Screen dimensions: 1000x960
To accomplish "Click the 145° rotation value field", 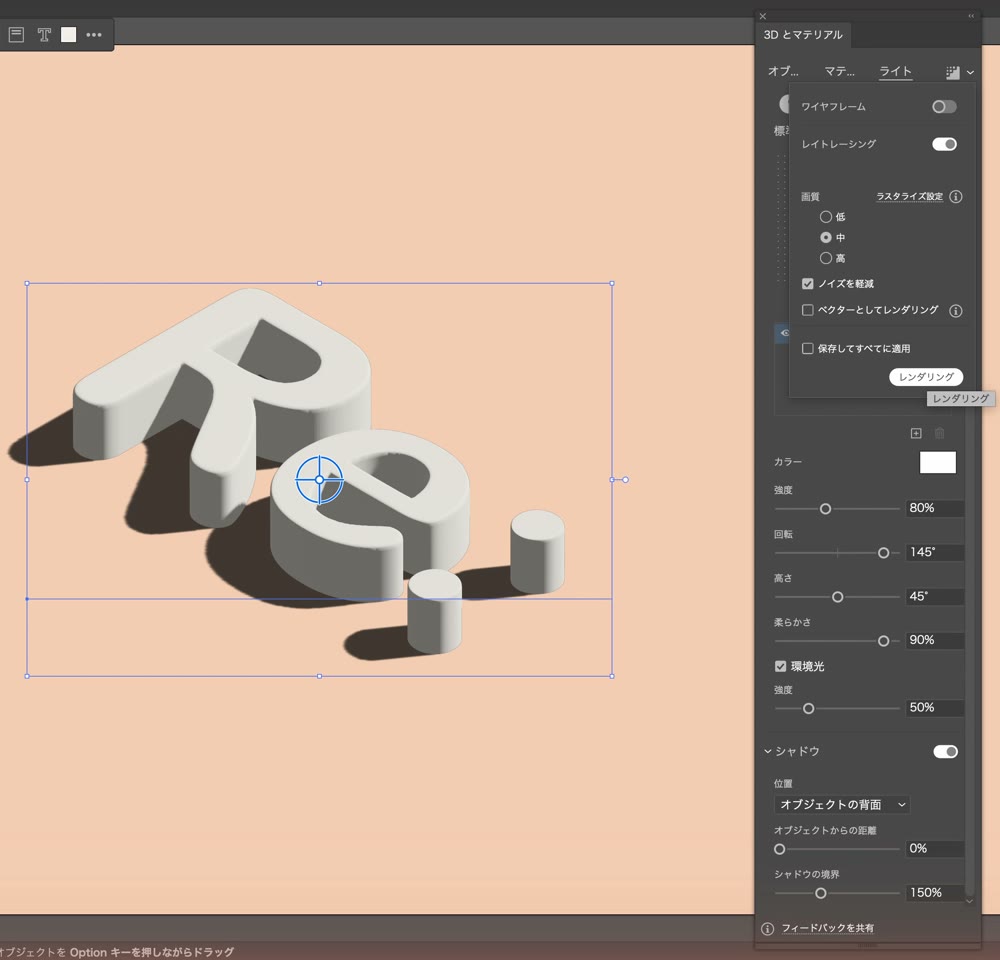I will point(935,552).
